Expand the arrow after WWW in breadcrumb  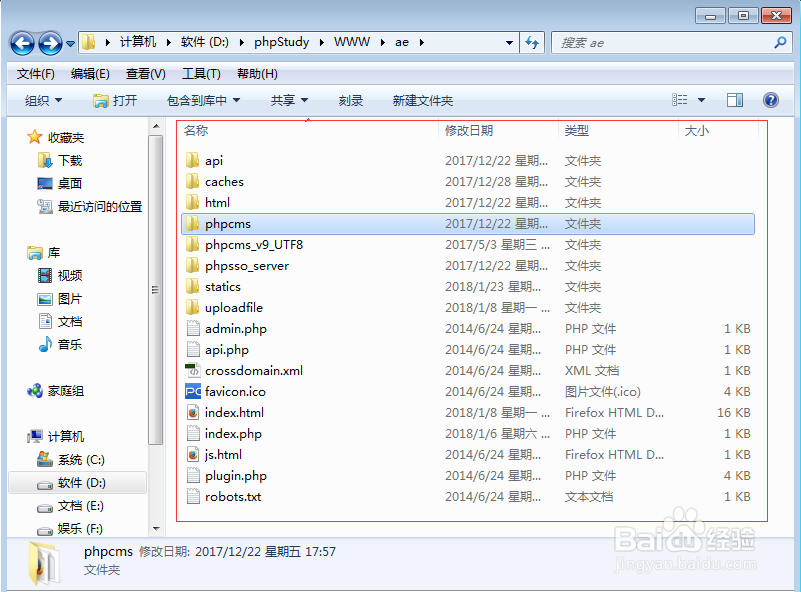click(383, 42)
